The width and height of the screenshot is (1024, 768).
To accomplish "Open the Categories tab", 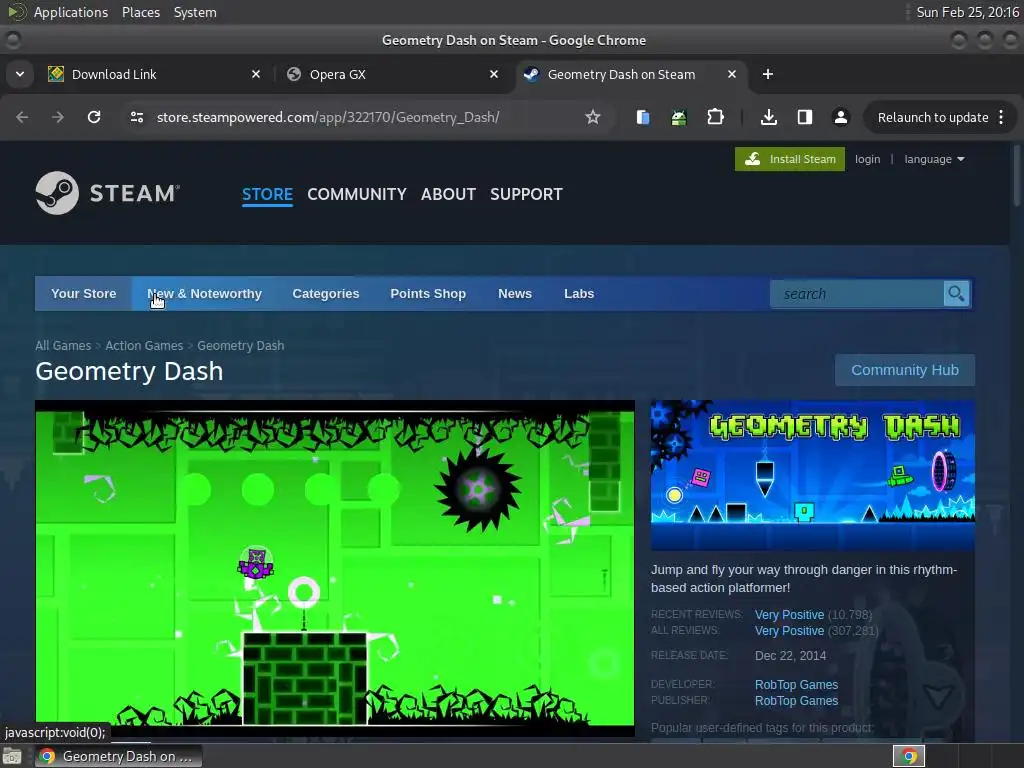I will pos(326,294).
